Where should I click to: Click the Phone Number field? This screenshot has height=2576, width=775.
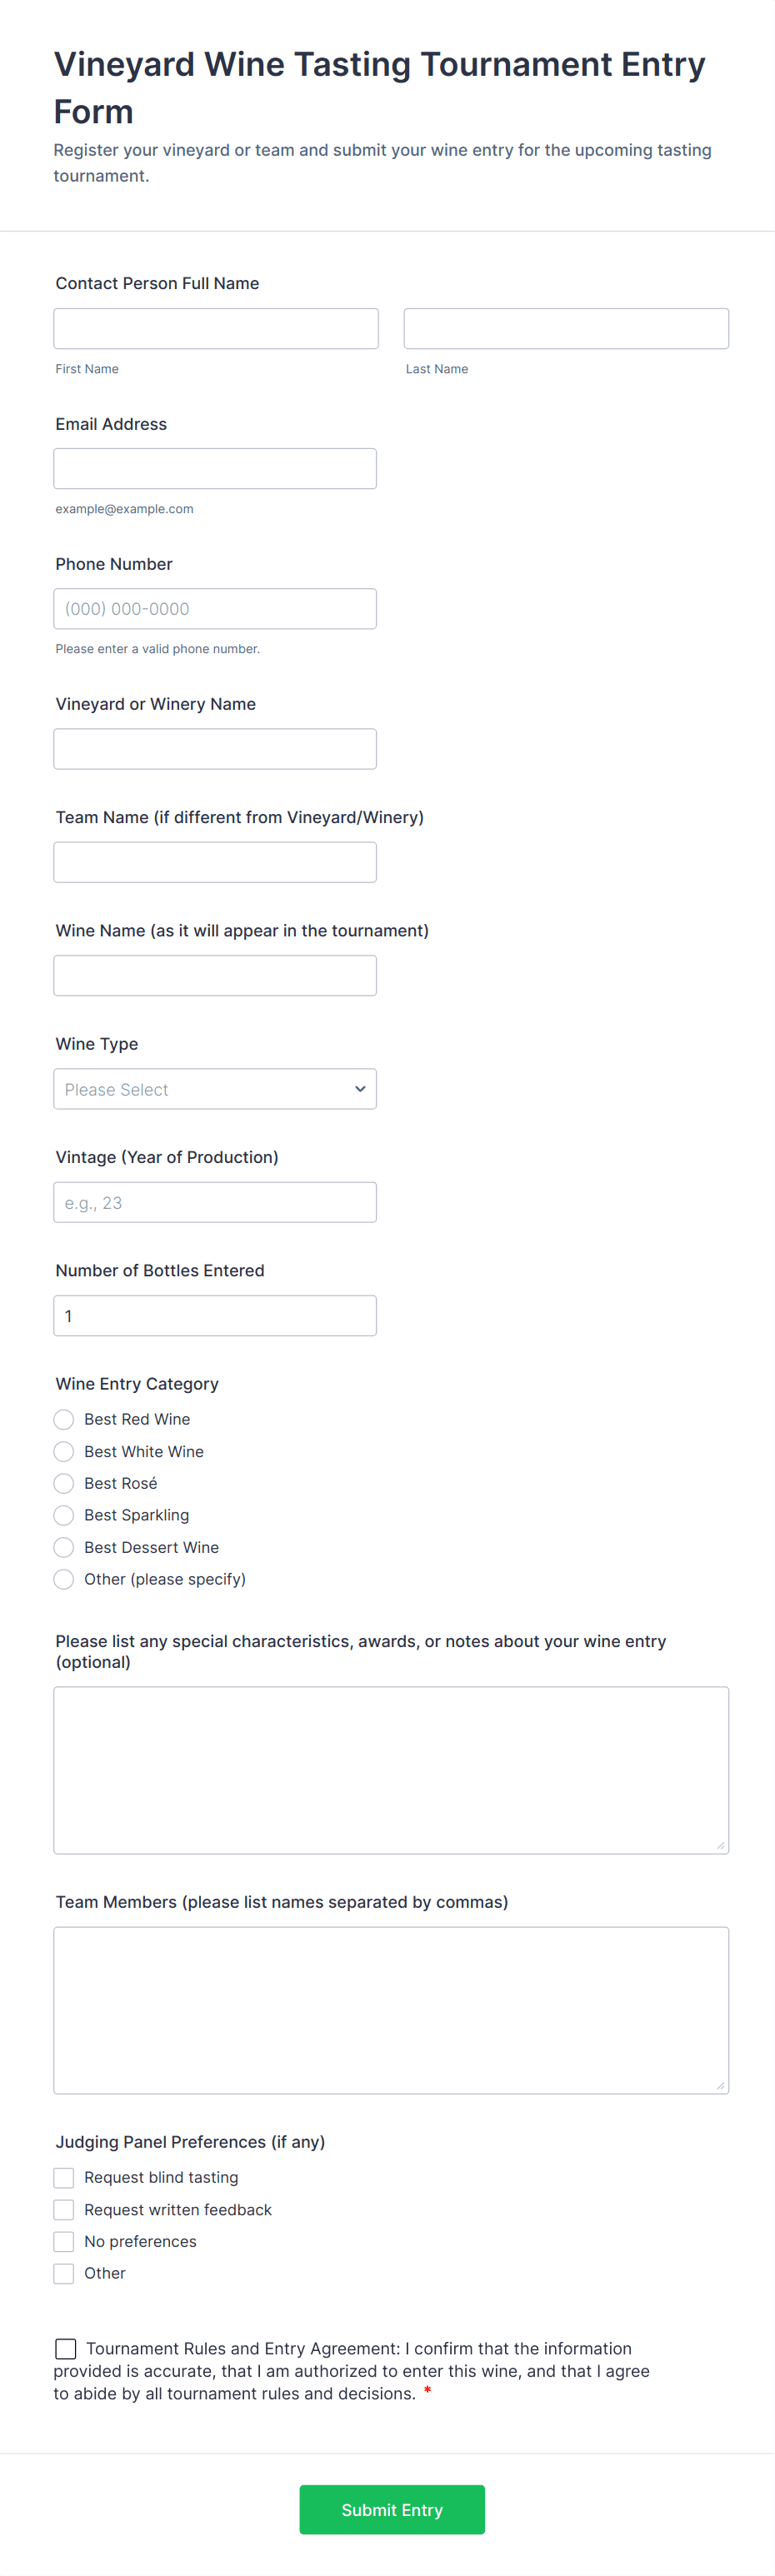point(215,609)
